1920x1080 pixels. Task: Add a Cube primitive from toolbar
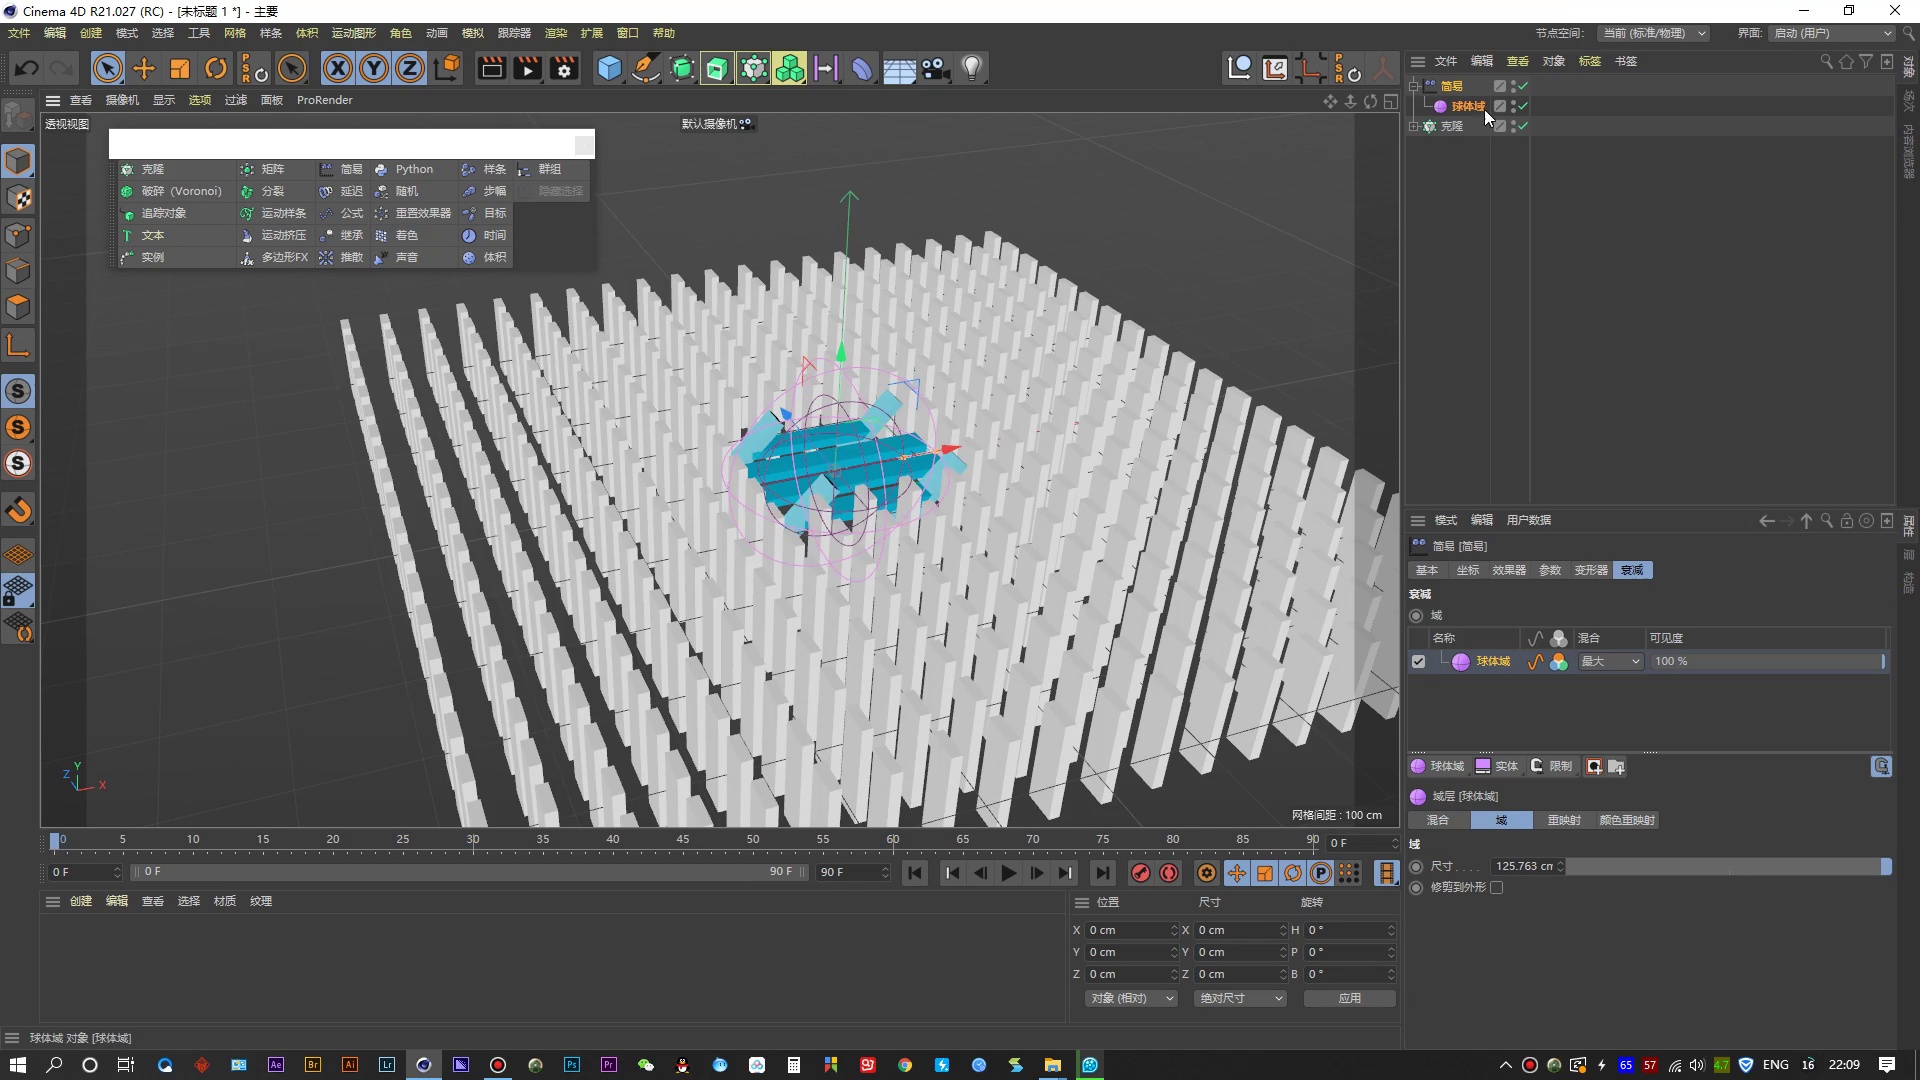coord(609,68)
